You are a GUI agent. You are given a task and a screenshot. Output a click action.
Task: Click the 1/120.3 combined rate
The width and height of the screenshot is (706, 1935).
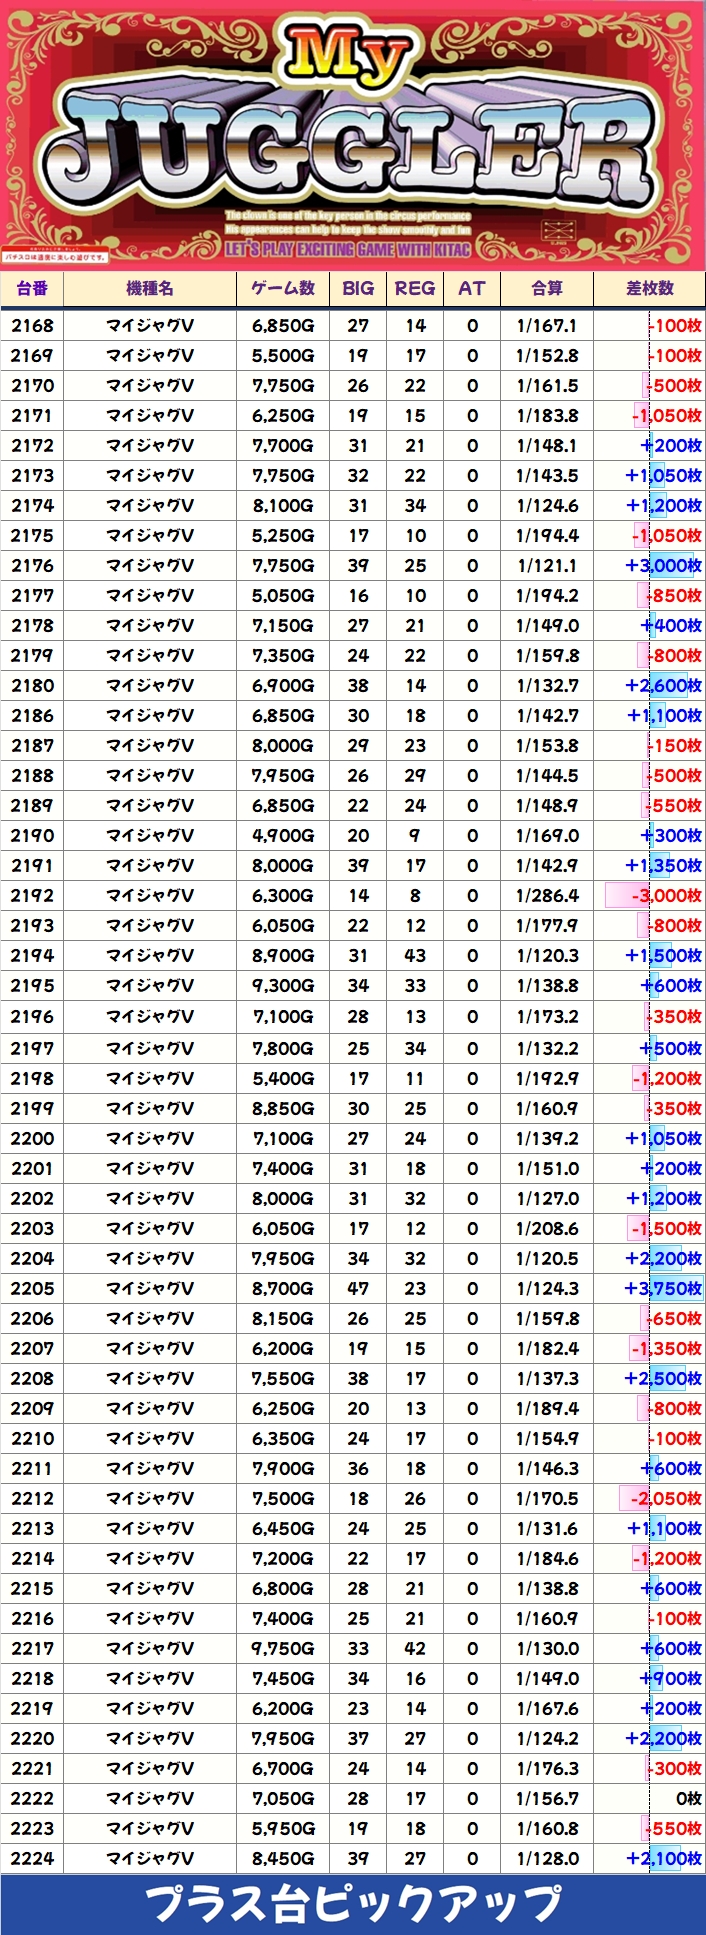(x=547, y=956)
